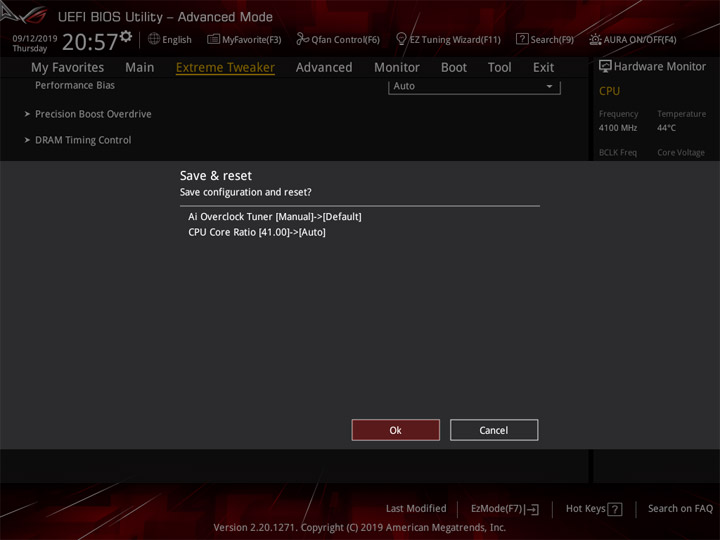Expand the DRAM Timing Control submenu
Viewport: 720px width, 540px height.
tap(83, 140)
